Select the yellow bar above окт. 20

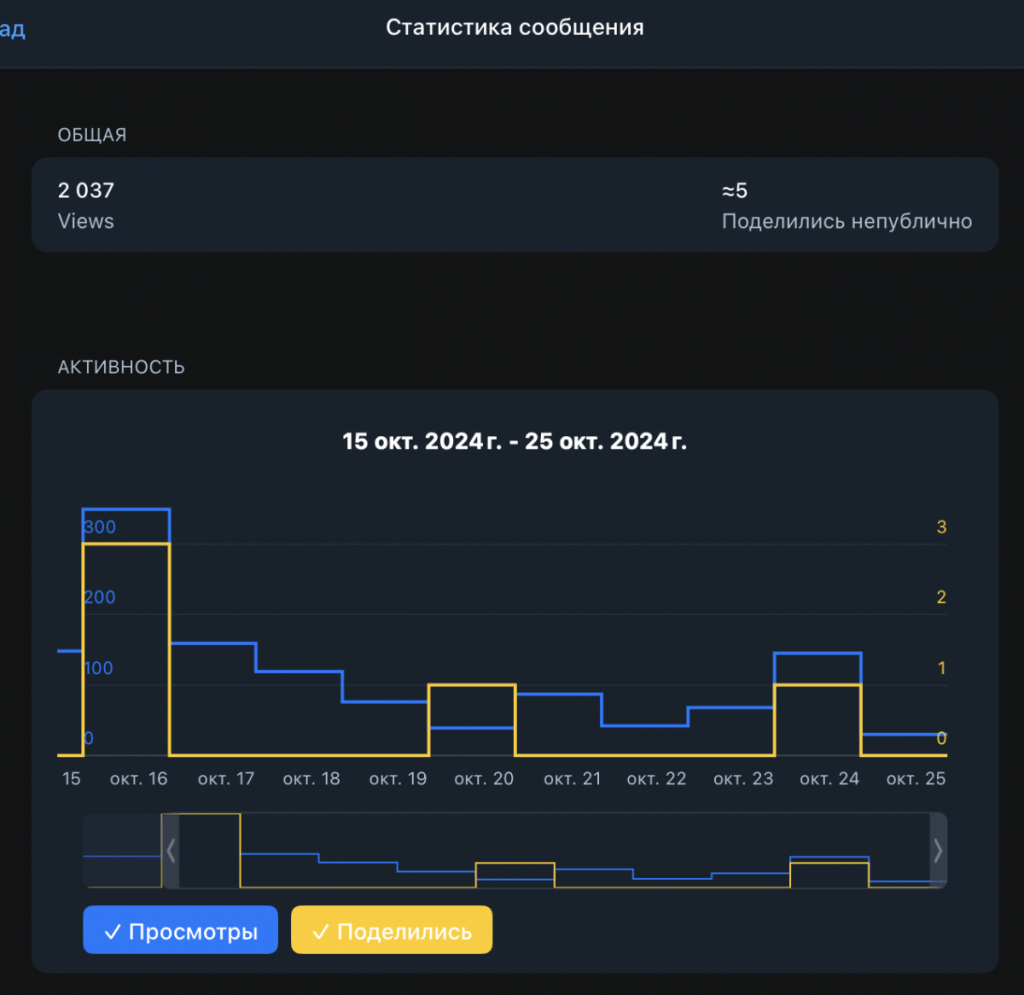pyautogui.click(x=472, y=719)
